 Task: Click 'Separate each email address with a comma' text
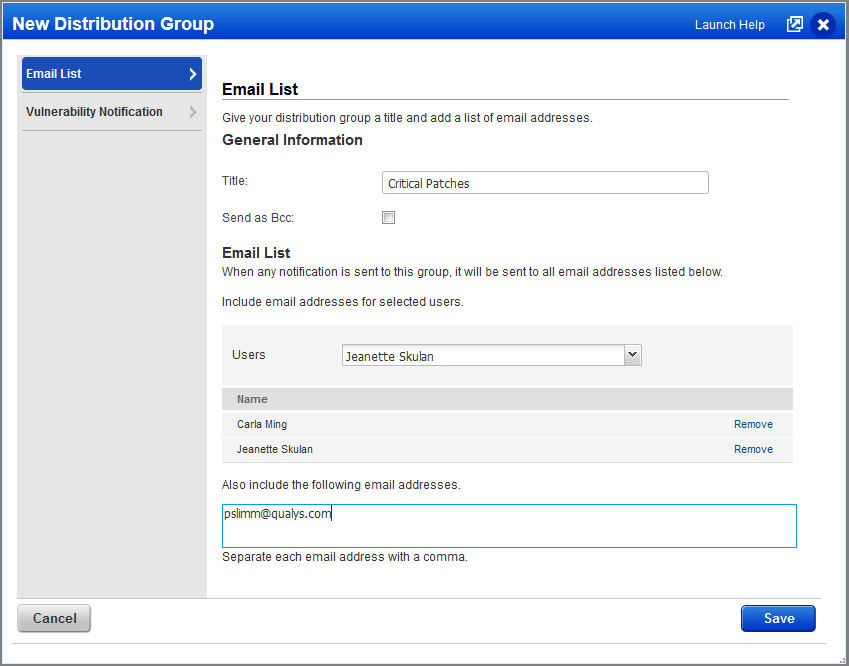pos(345,557)
